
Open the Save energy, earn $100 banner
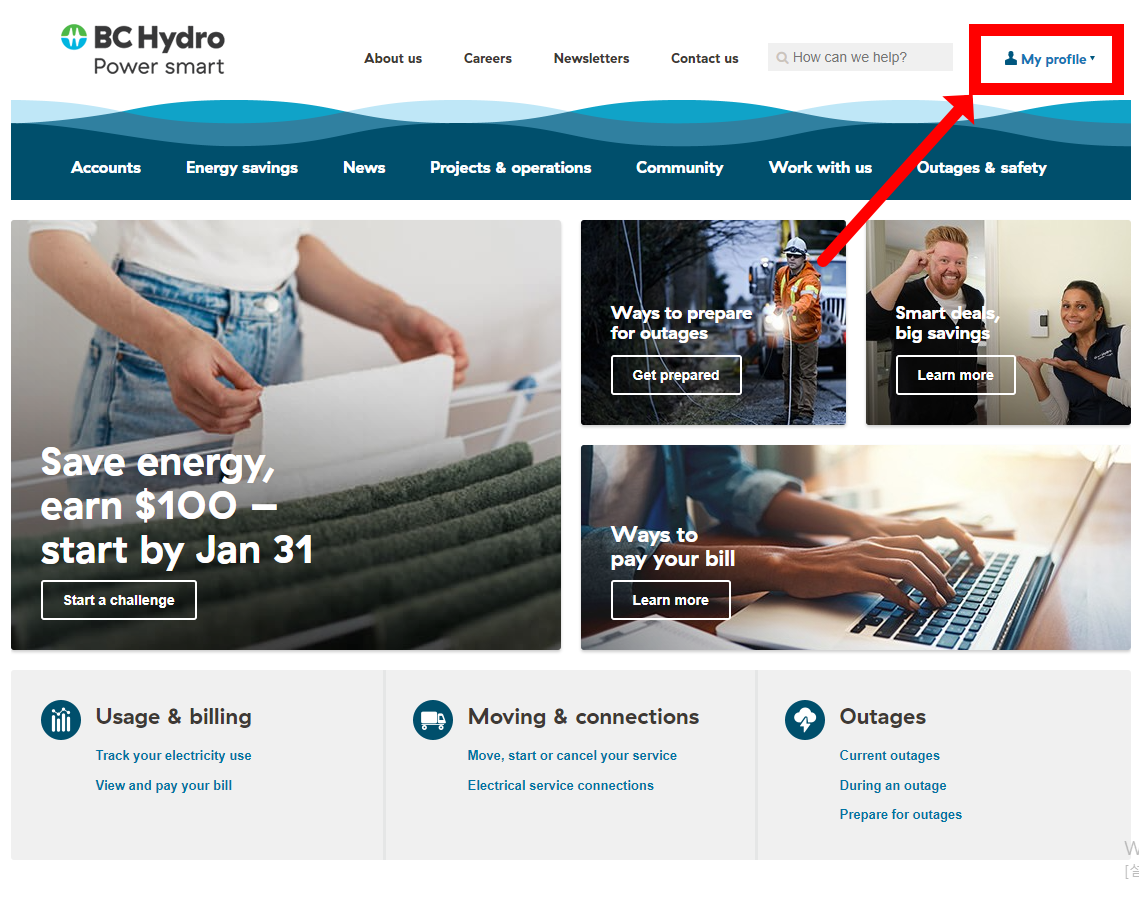285,435
